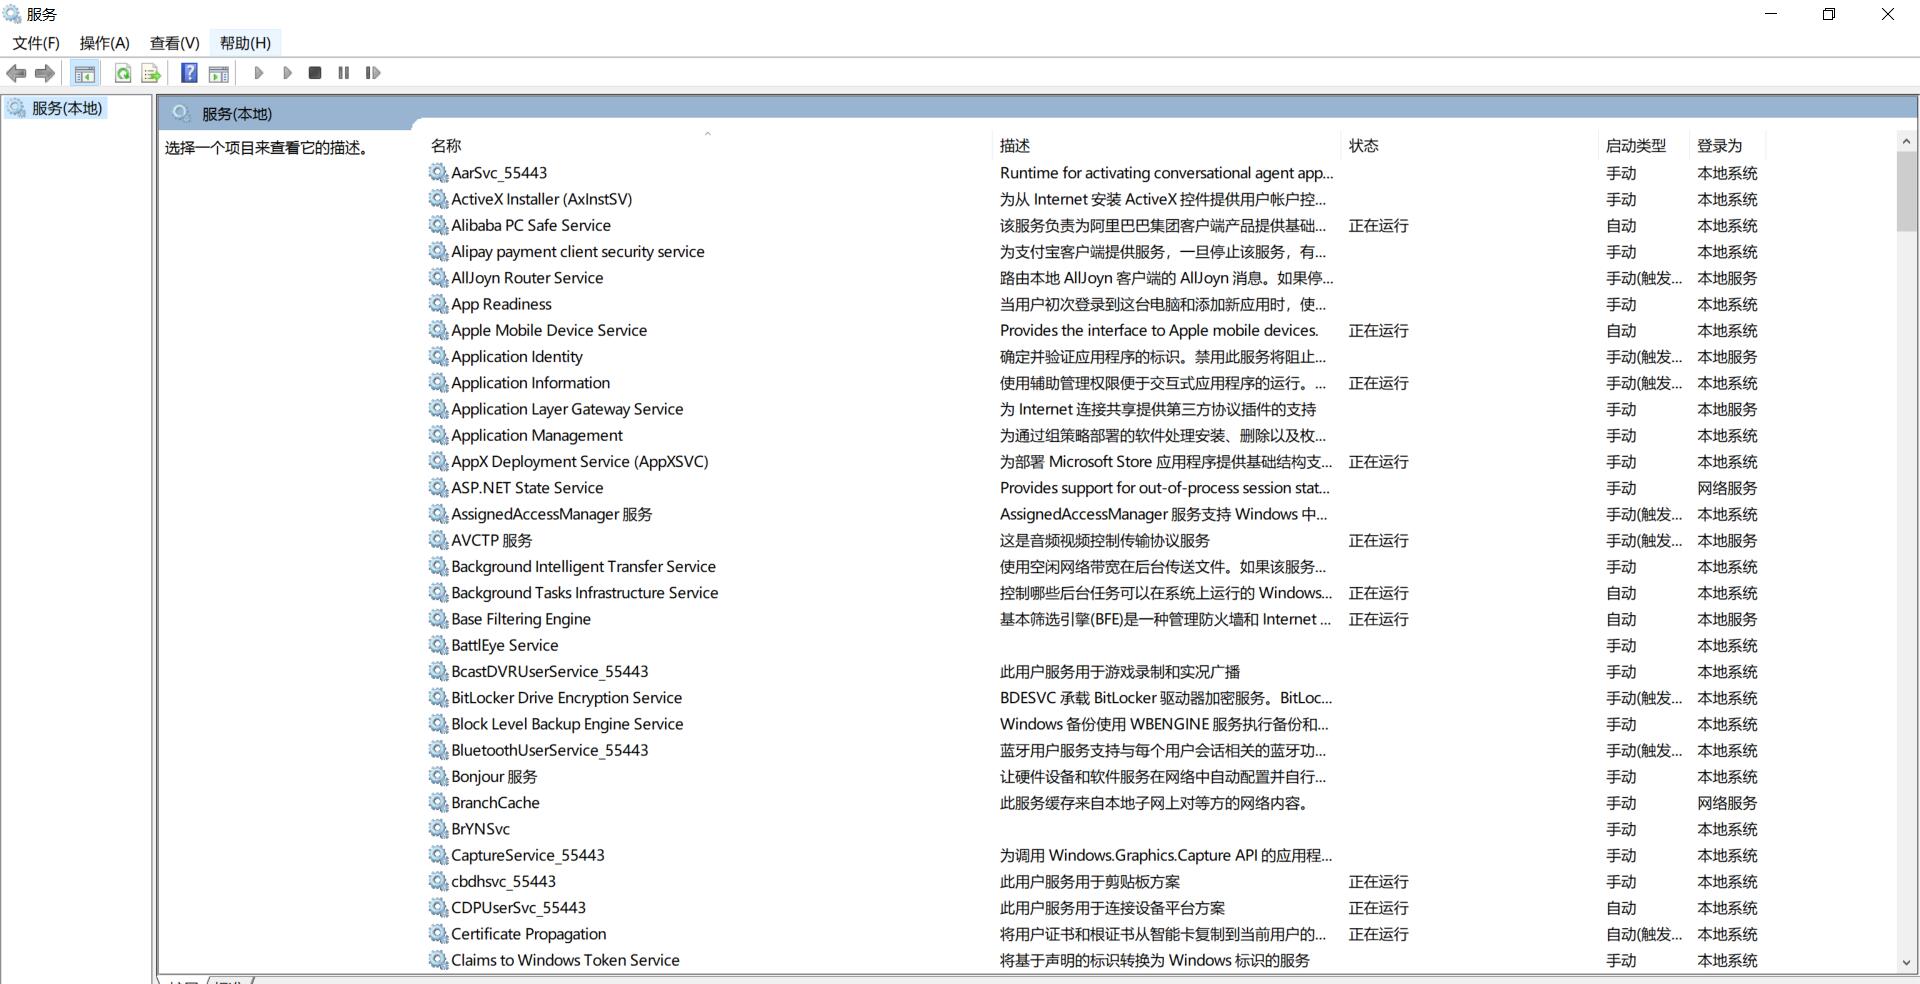Click the gear icon beside AVCTP 服务
Viewport: 1920px width, 984px height.
438,540
